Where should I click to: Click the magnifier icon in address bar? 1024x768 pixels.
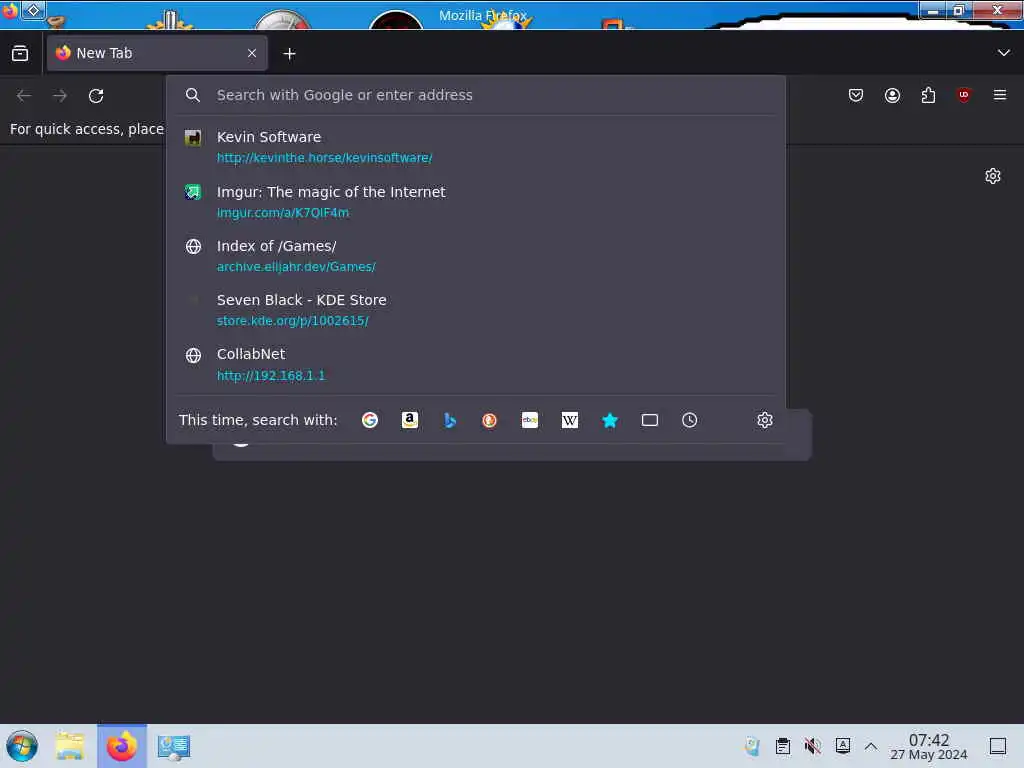tap(193, 95)
